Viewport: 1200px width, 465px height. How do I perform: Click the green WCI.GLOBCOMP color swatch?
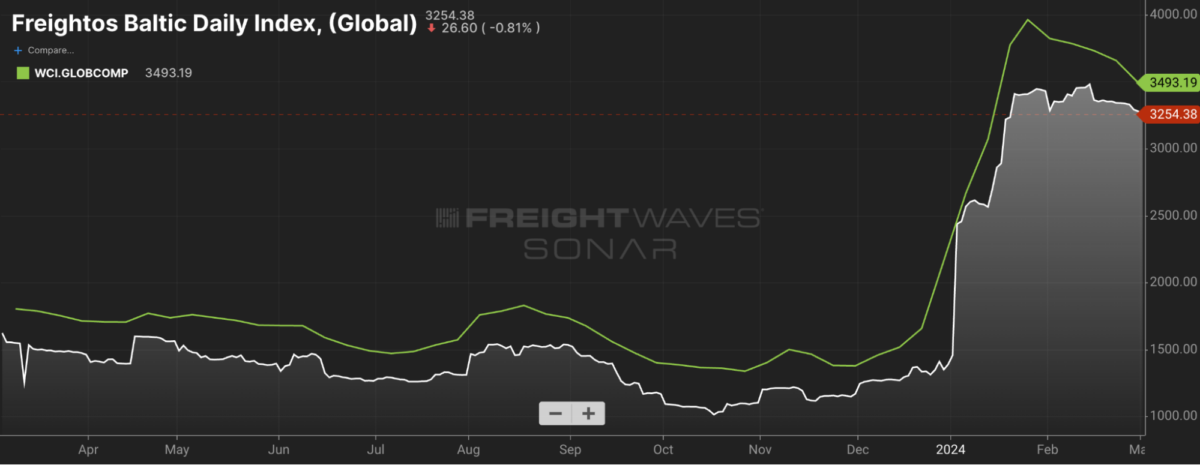(x=21, y=72)
